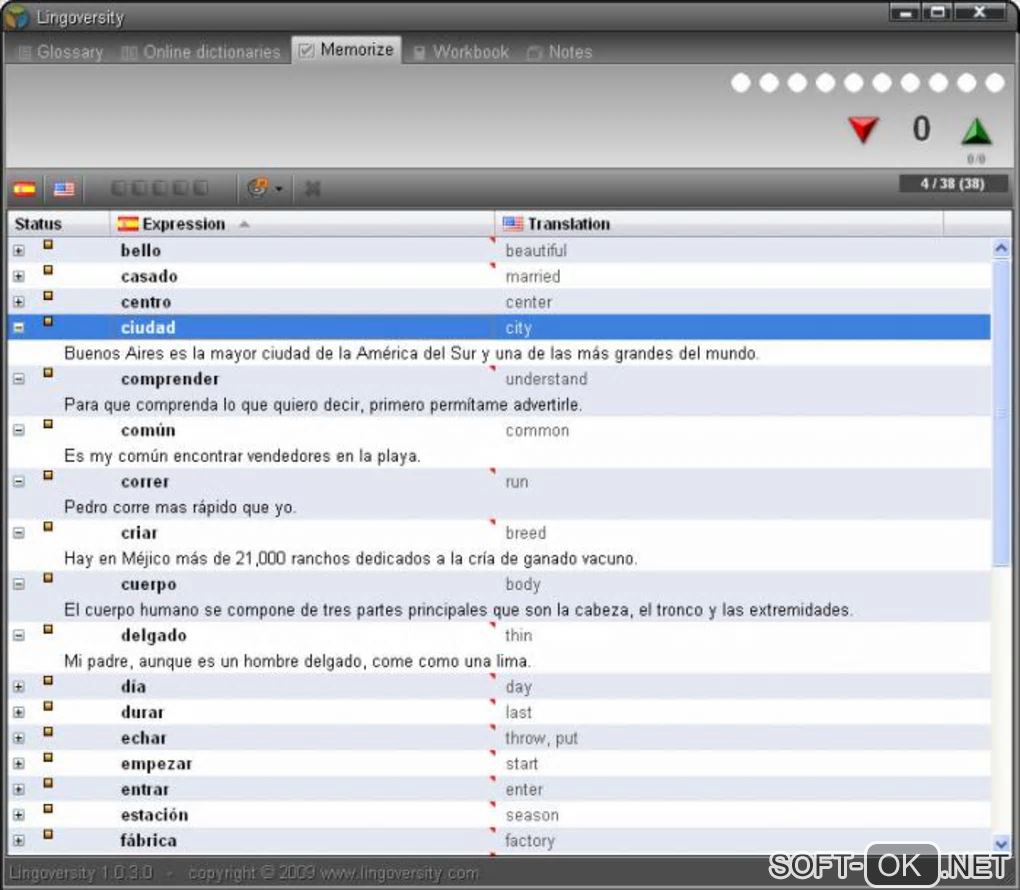Click the status icon for día
This screenshot has height=890, width=1020.
(x=48, y=681)
